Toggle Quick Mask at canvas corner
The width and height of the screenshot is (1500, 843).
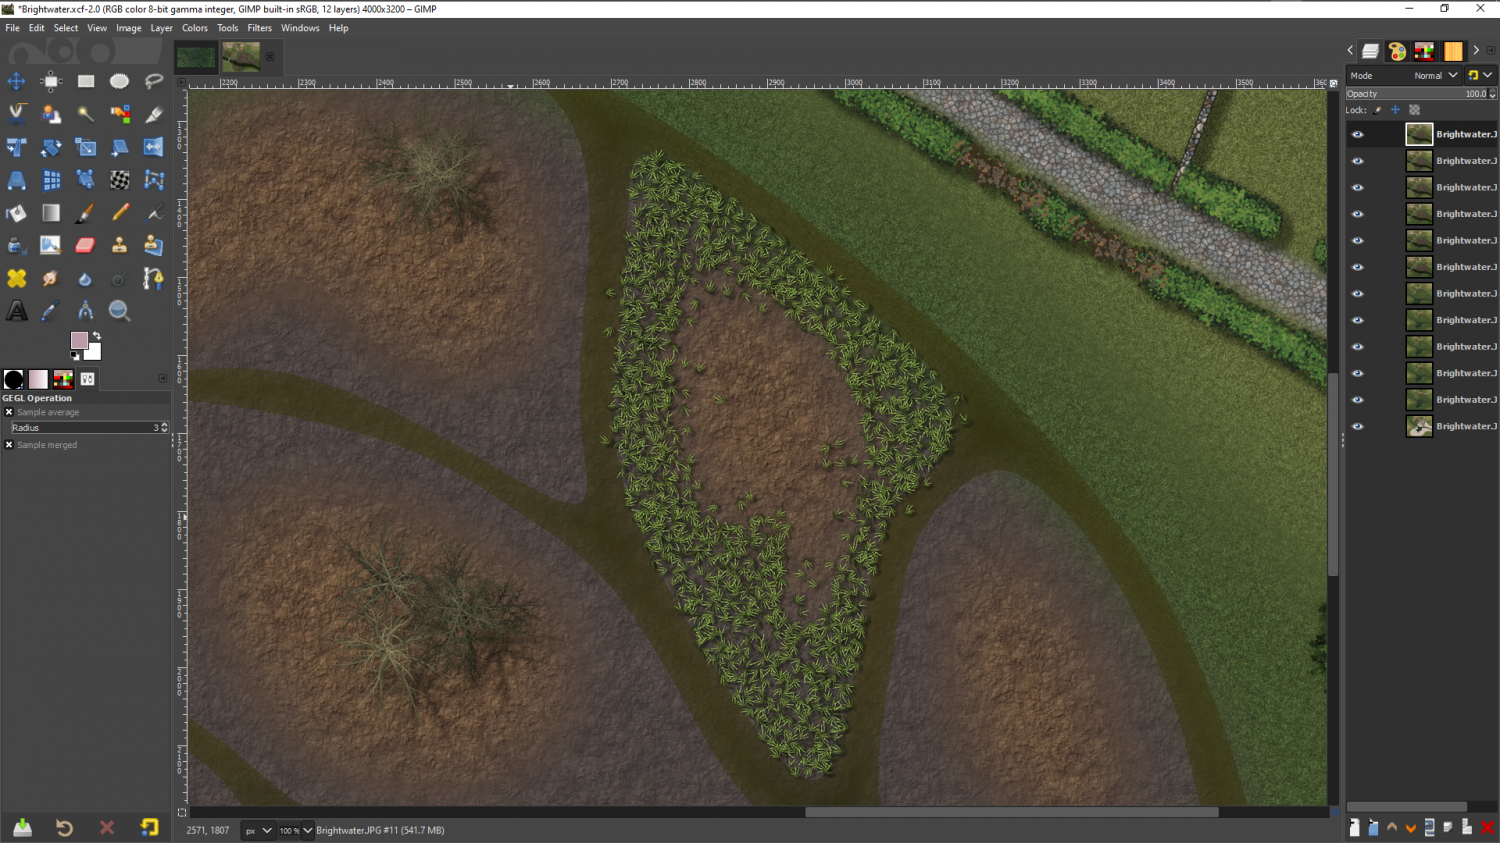182,812
